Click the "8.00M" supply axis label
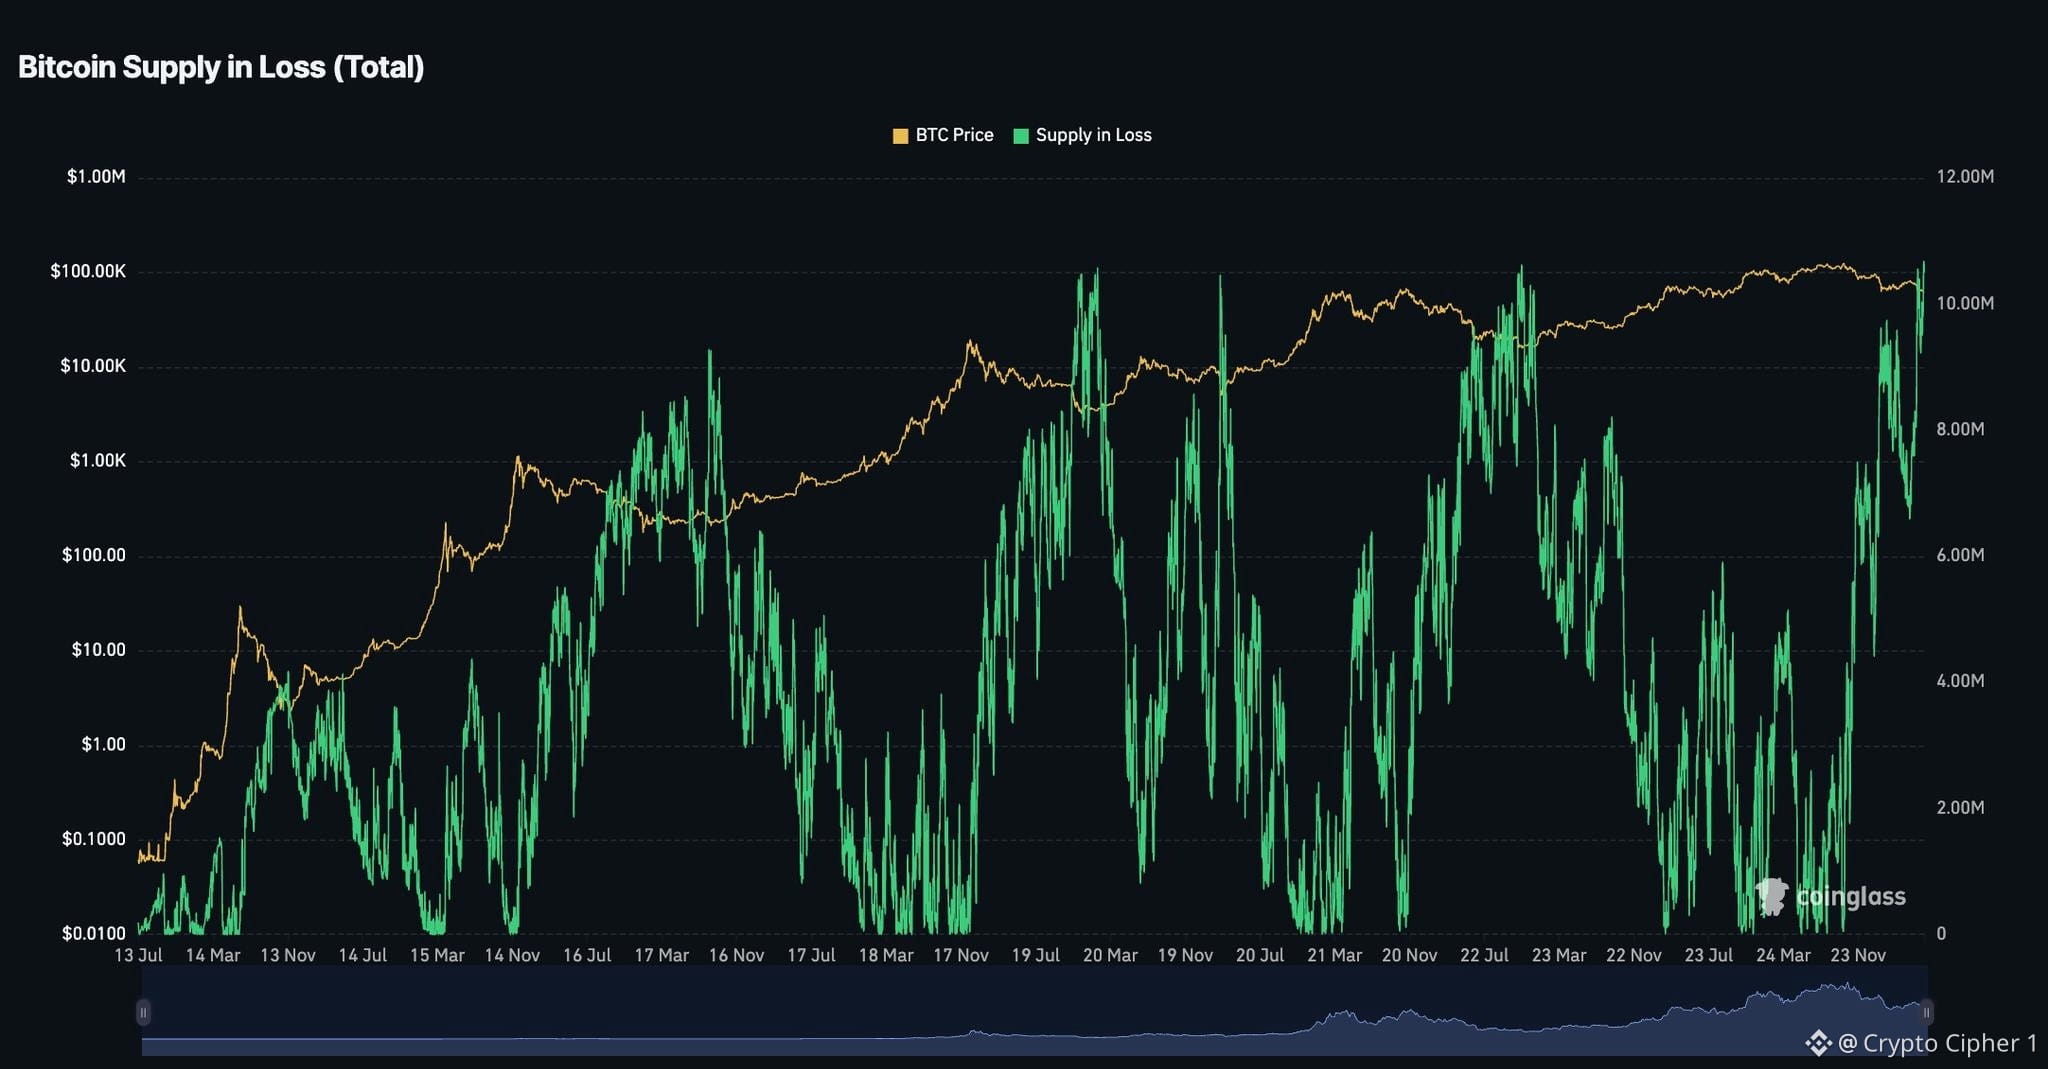Image resolution: width=2048 pixels, height=1069 pixels. [1960, 429]
